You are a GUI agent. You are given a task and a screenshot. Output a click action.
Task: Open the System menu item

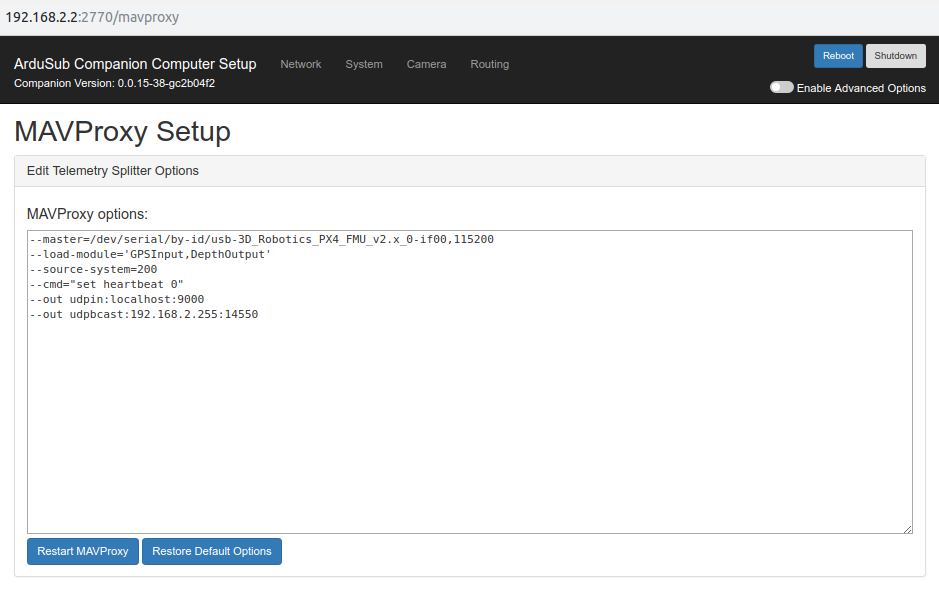pyautogui.click(x=364, y=64)
